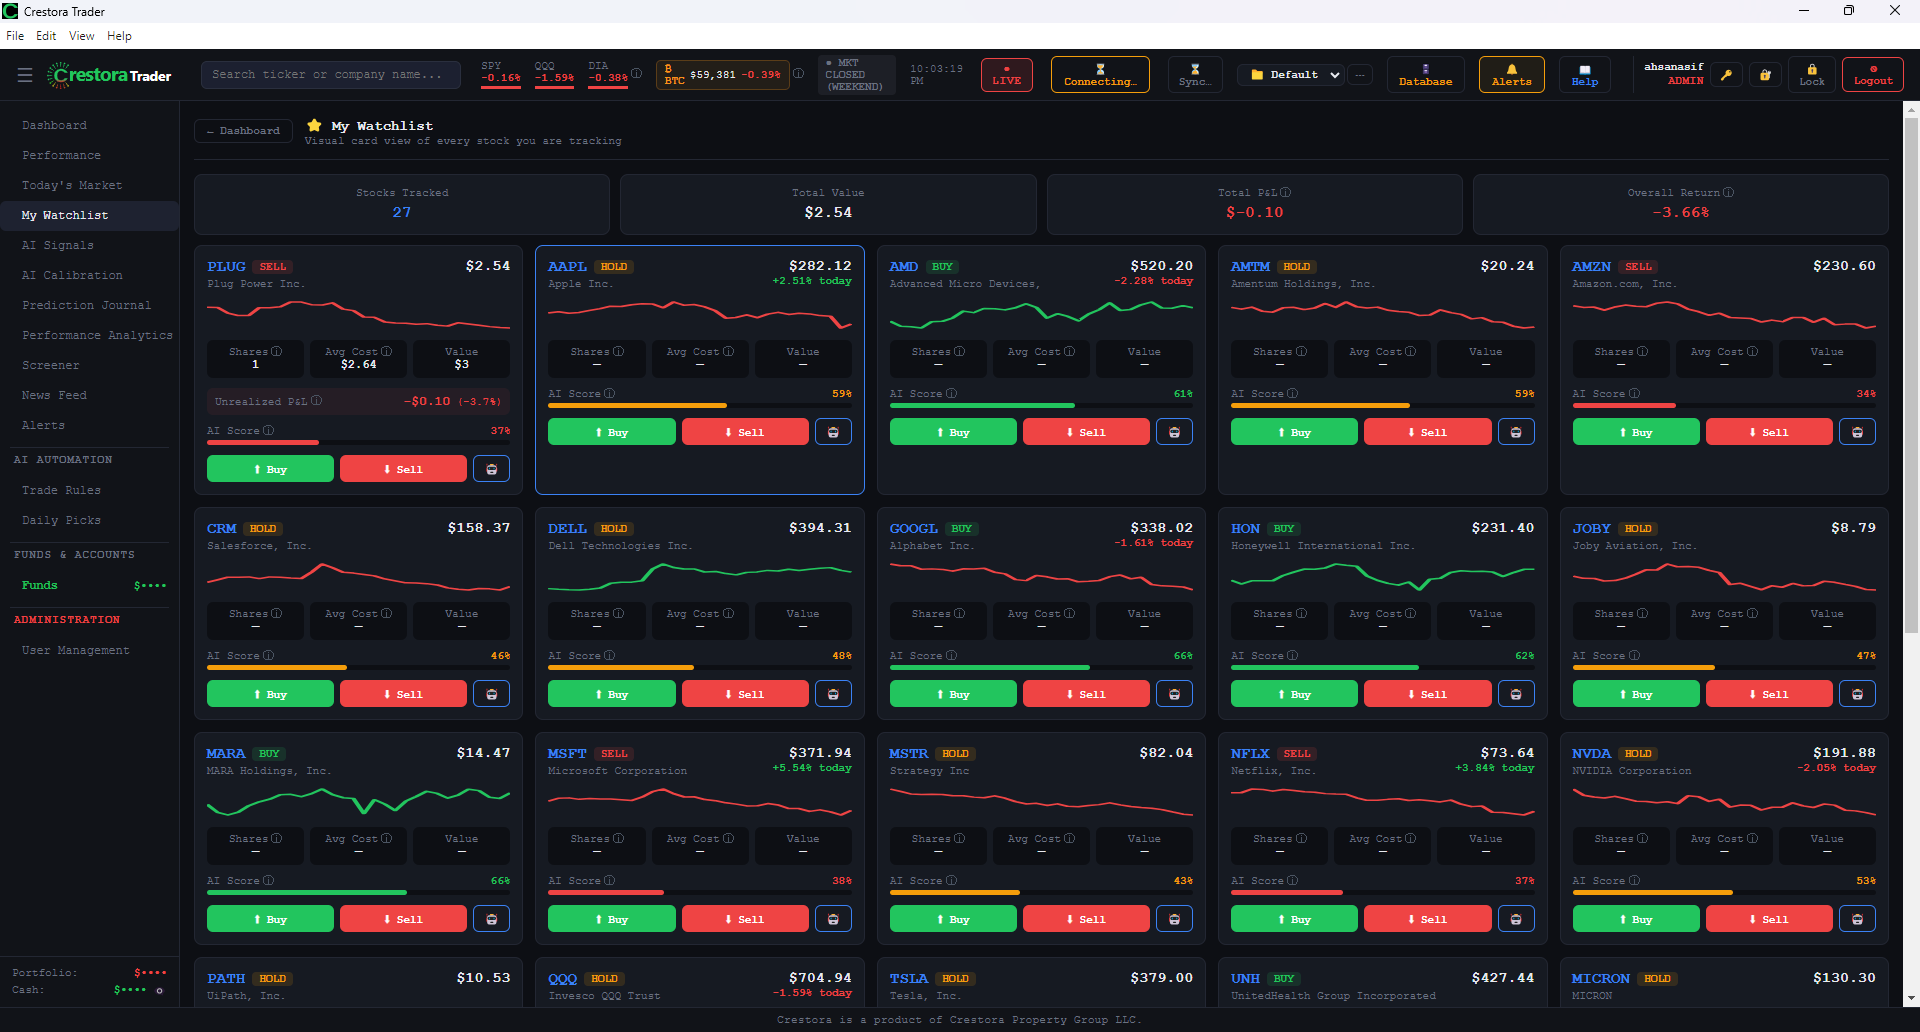Open the info icon next to BTC price

click(x=798, y=73)
